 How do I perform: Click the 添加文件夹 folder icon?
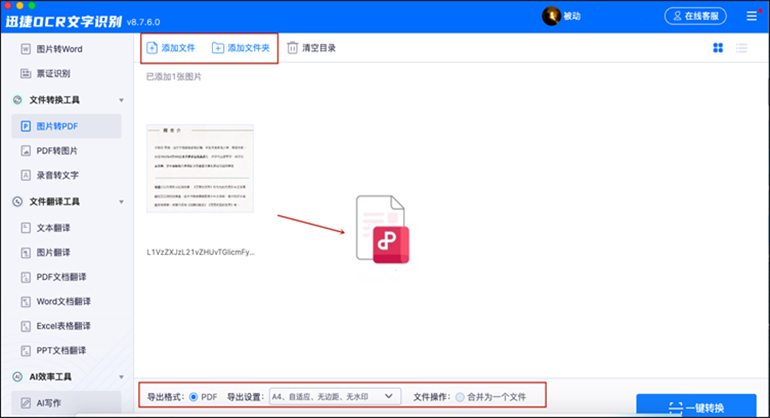218,48
